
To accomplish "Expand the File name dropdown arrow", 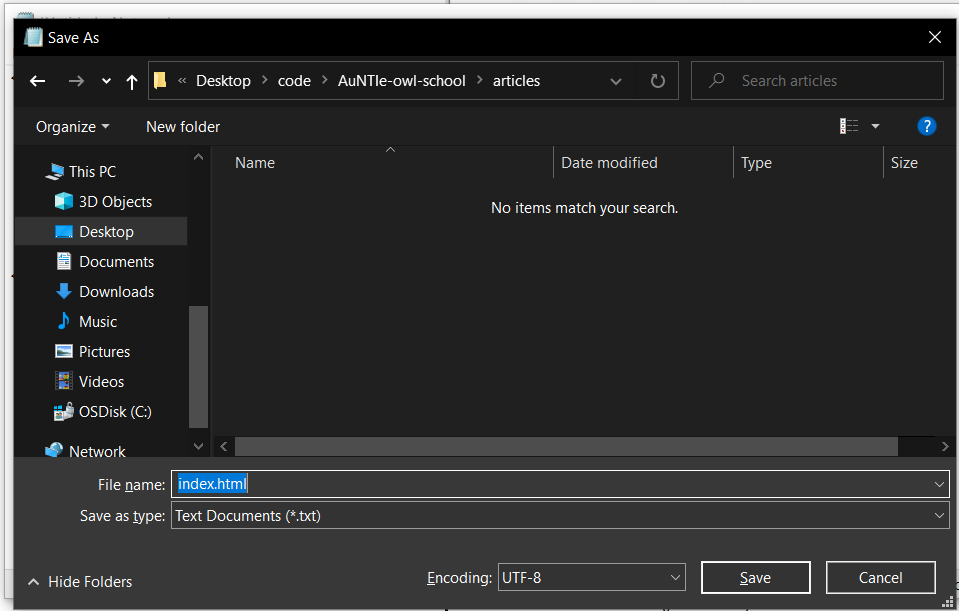I will tap(939, 484).
